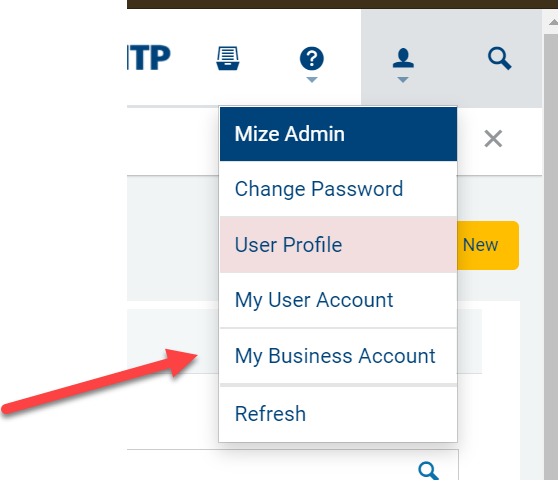558x480 pixels.
Task: Expand the arrow below user icon
Action: coord(403,80)
